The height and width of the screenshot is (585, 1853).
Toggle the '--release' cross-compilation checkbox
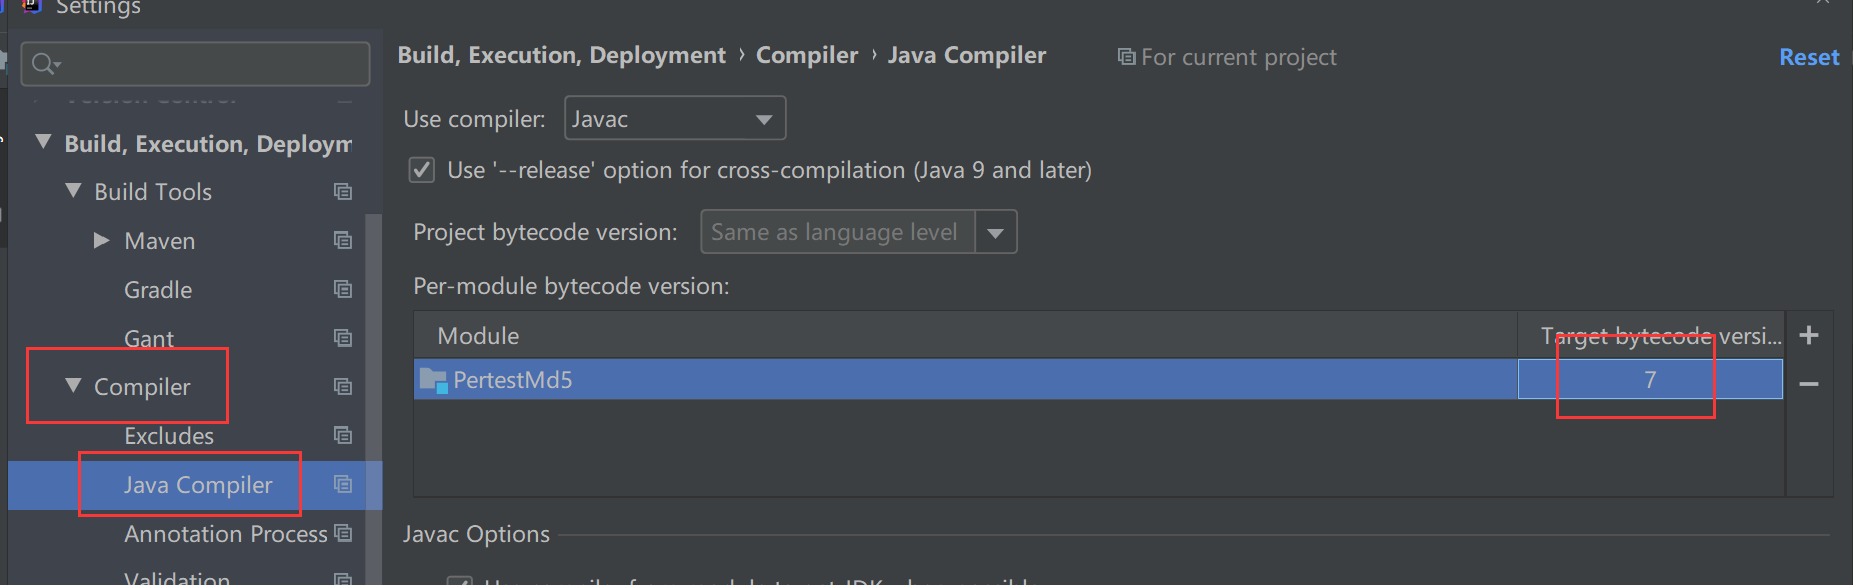click(422, 170)
